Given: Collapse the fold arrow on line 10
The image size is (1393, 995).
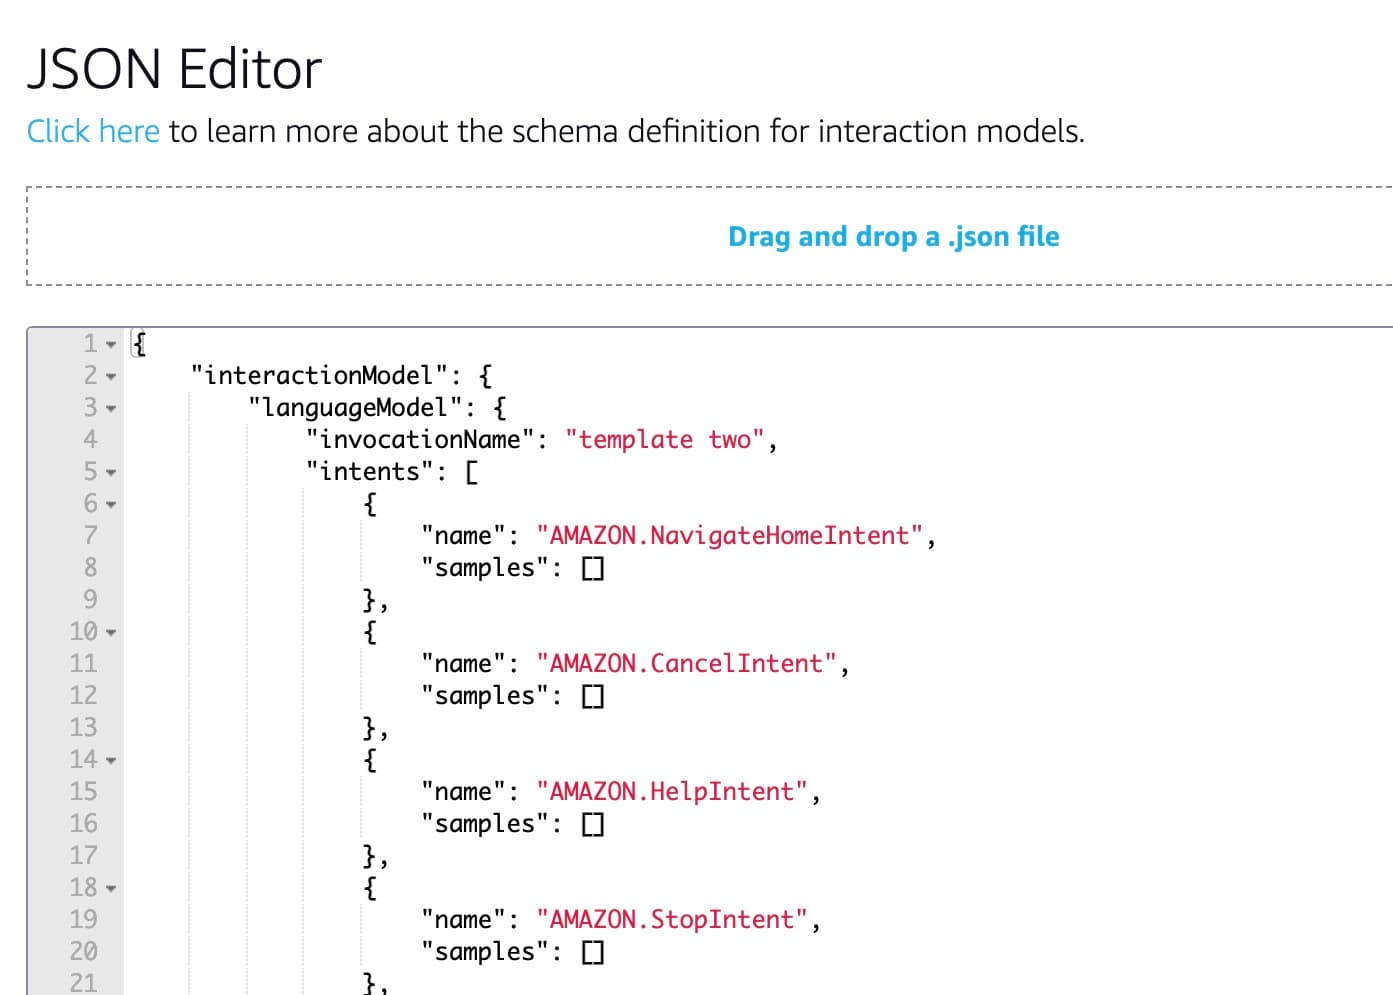Looking at the screenshot, I should click(x=111, y=633).
